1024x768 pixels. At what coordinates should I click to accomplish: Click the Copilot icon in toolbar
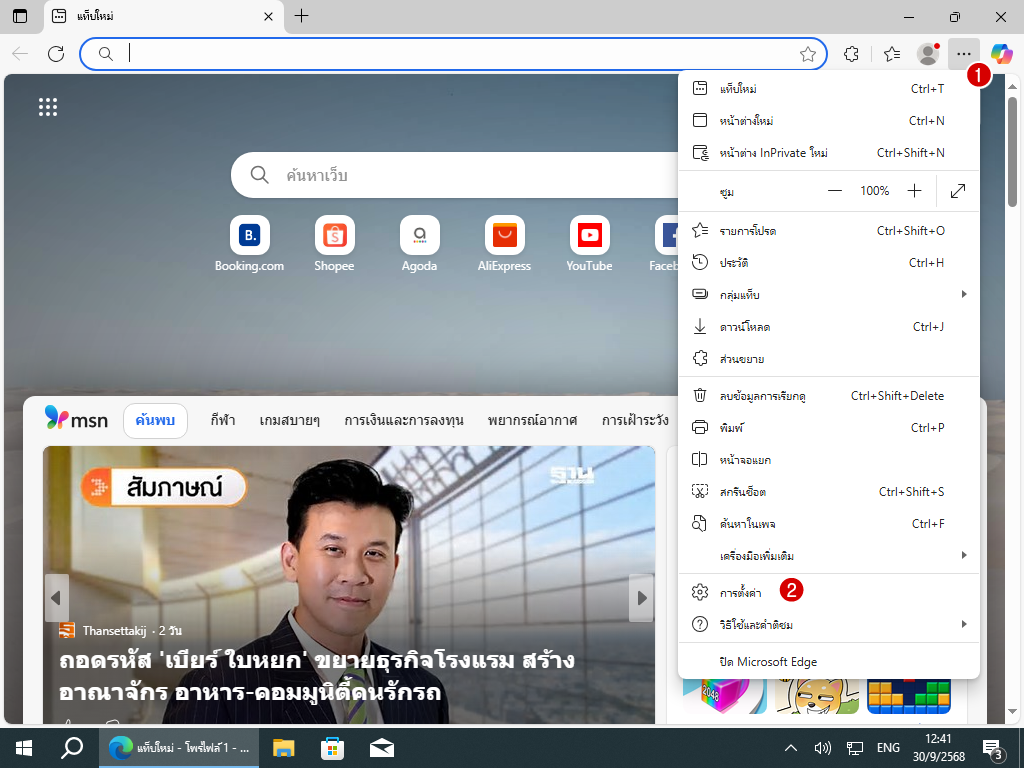[x=1002, y=53]
